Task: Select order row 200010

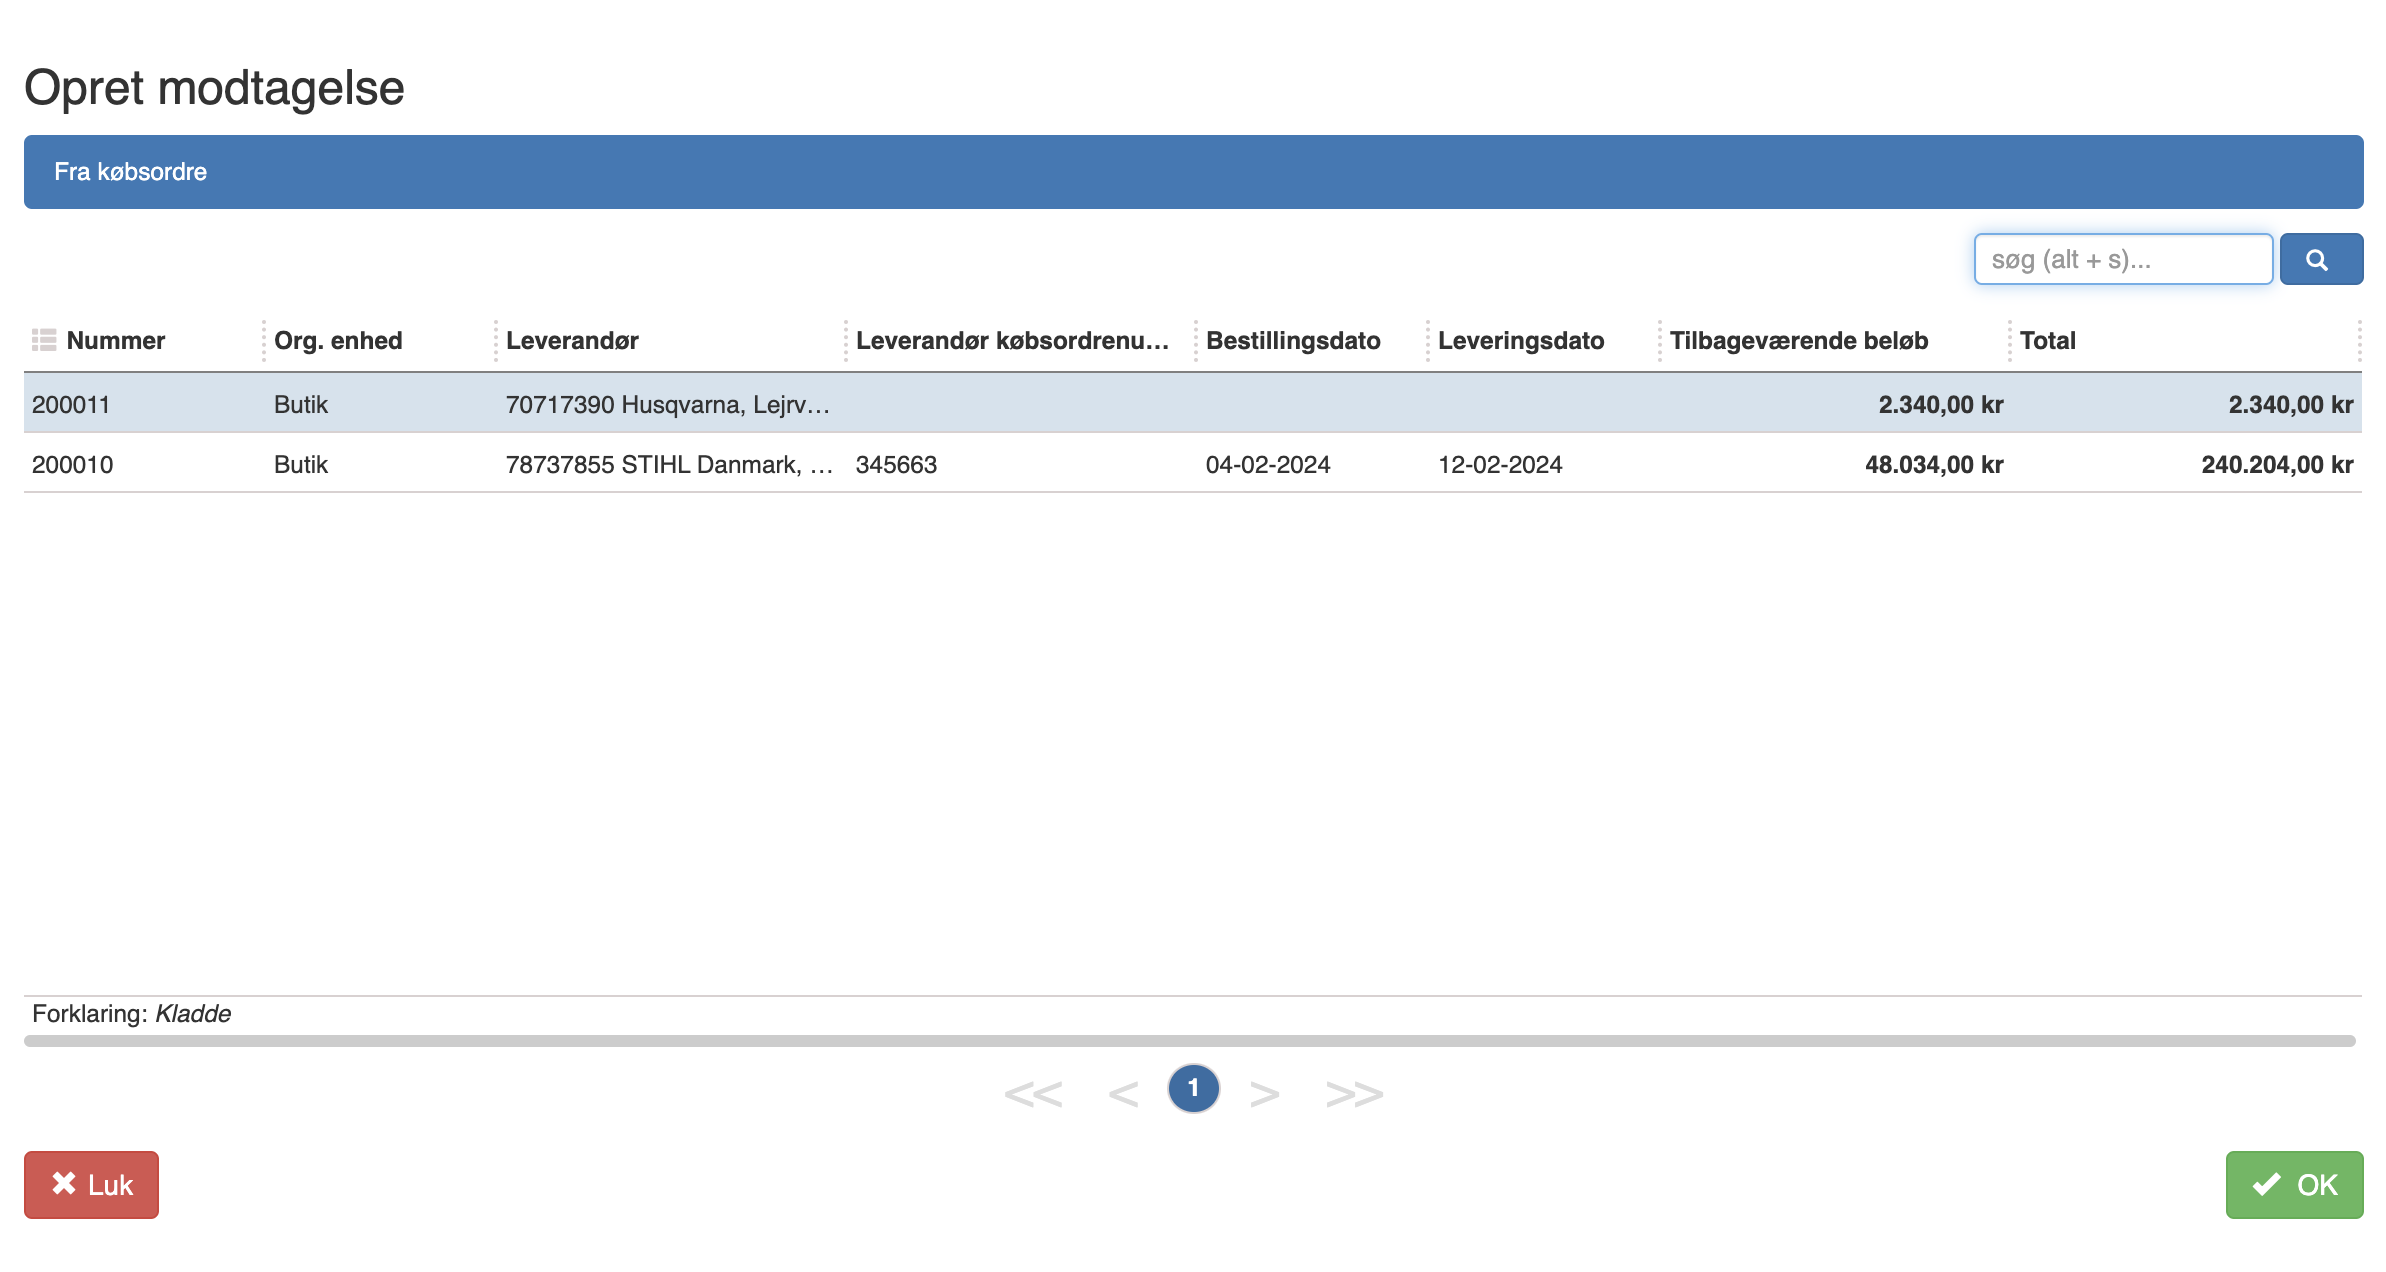Action: click(1192, 464)
